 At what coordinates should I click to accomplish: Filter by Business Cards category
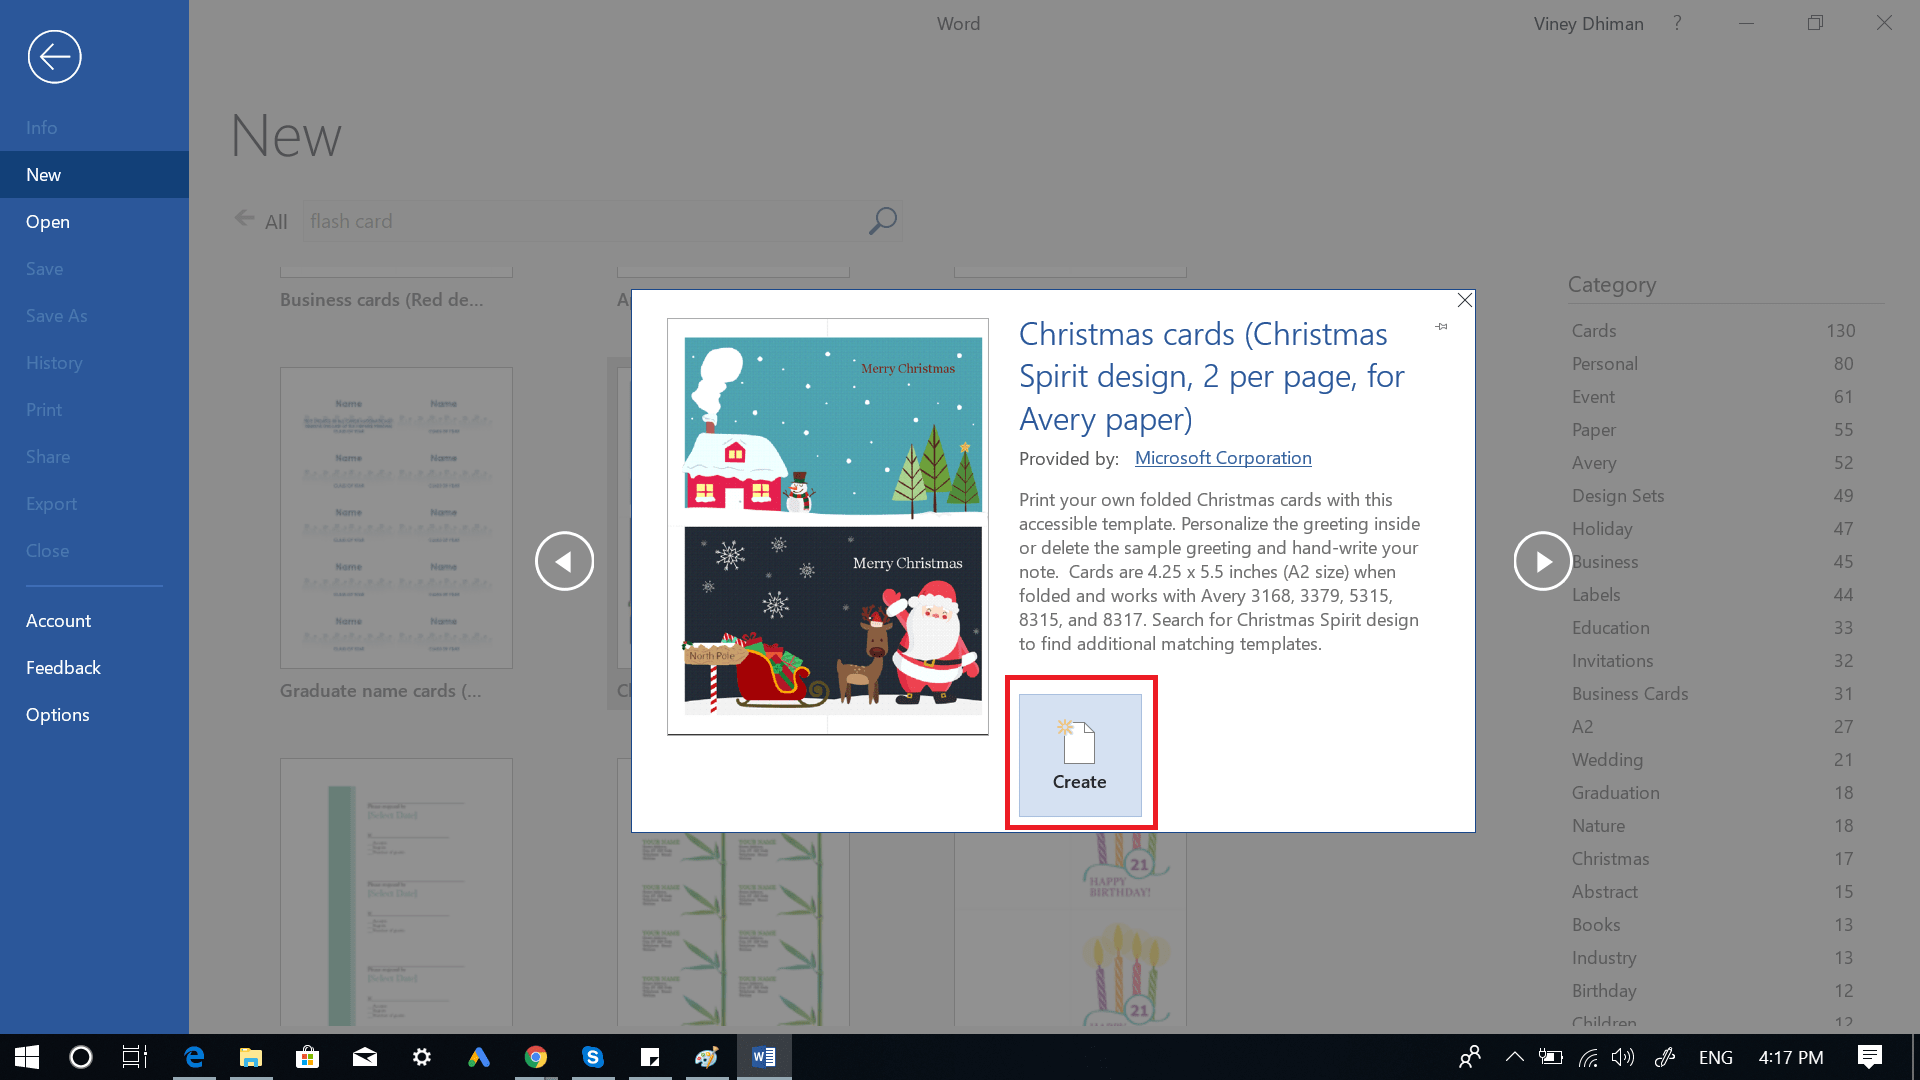tap(1713, 694)
